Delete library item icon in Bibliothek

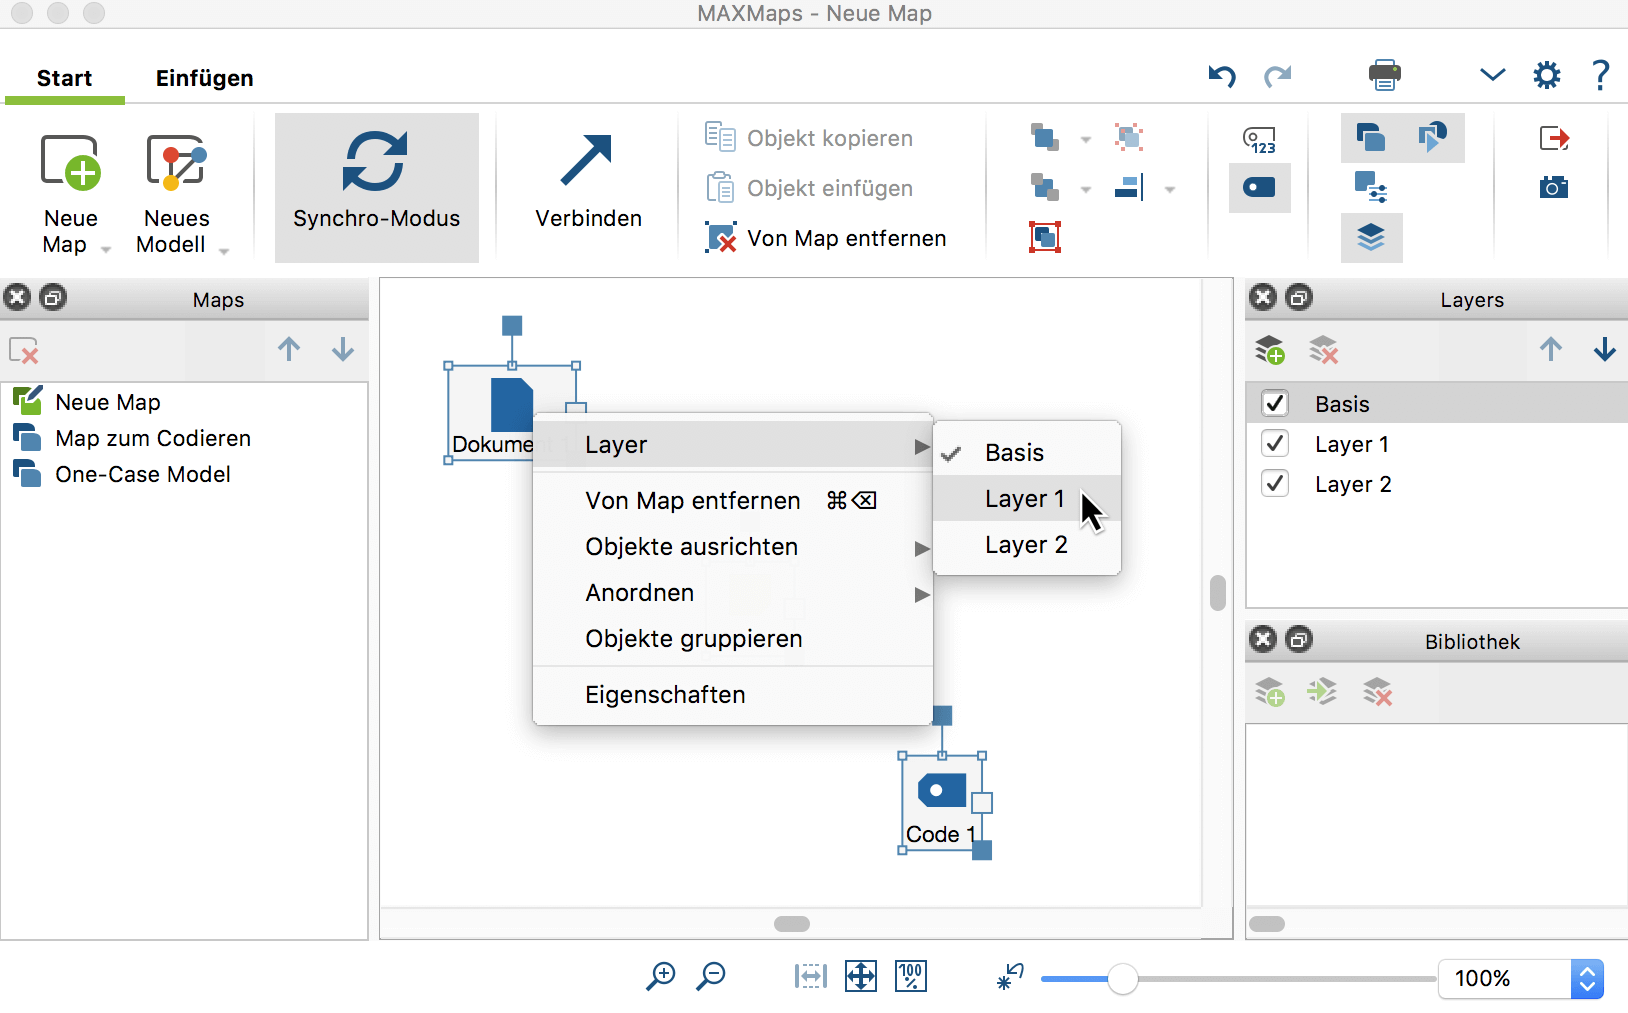(x=1377, y=692)
